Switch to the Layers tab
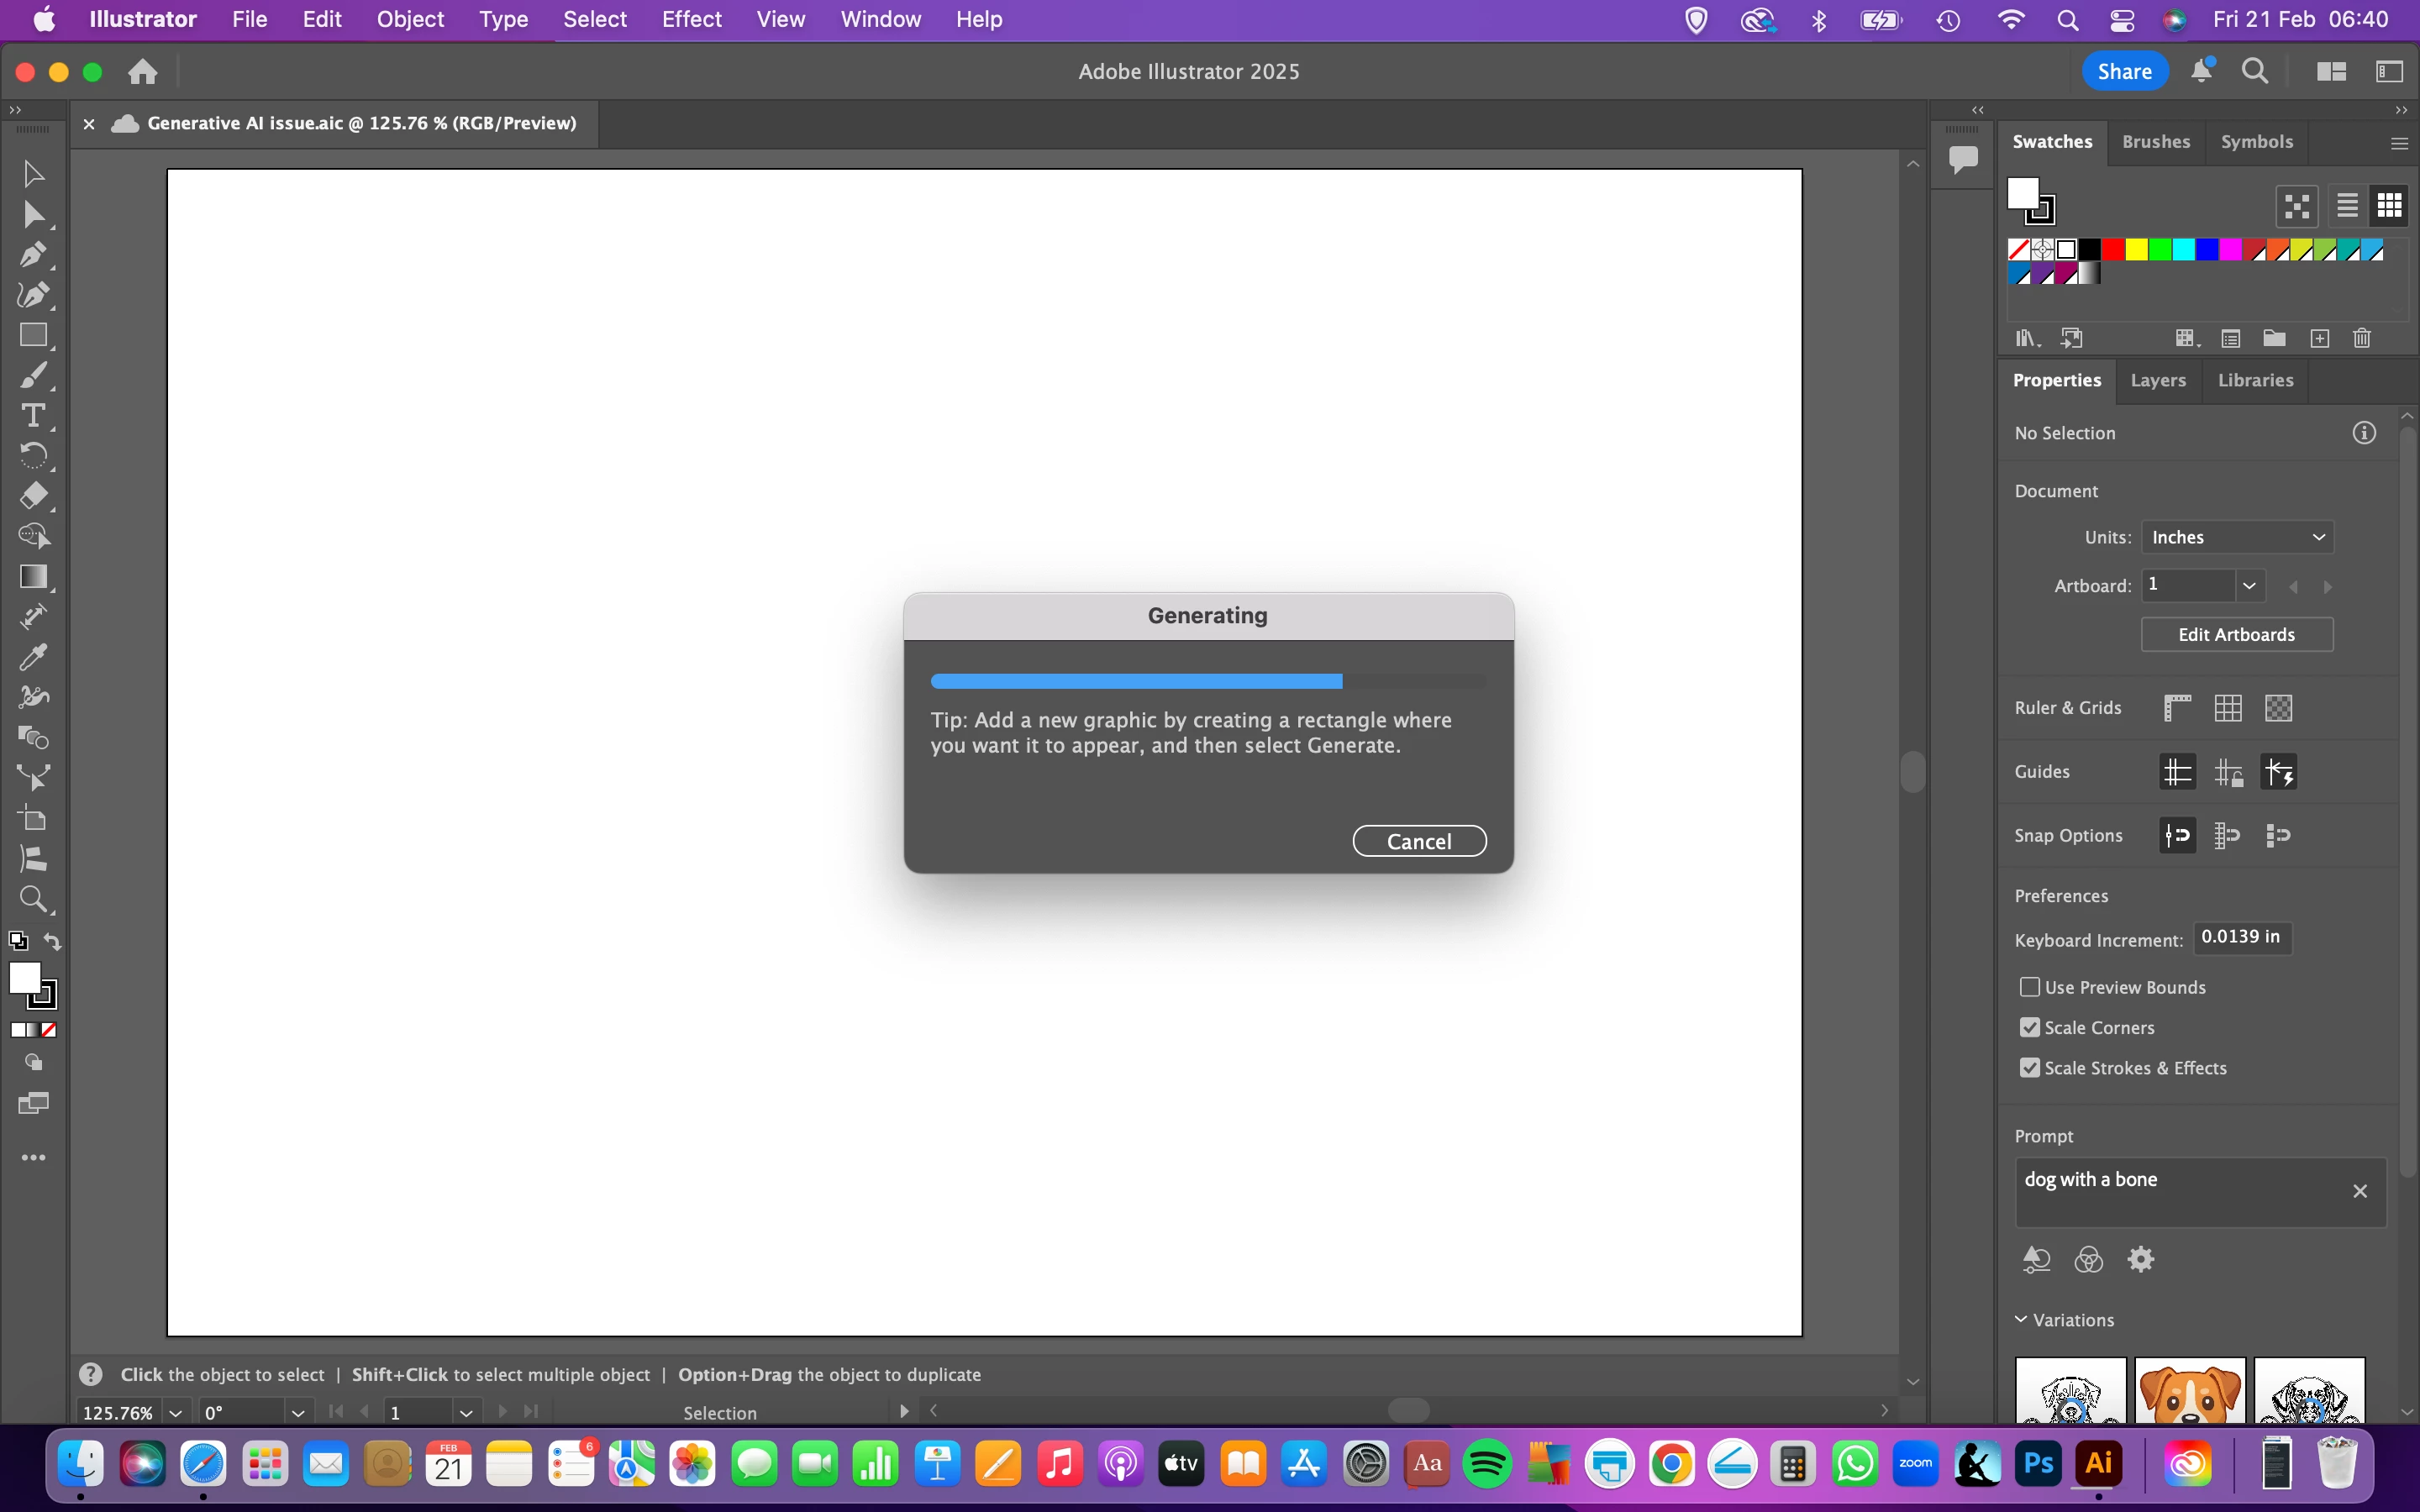Image resolution: width=2420 pixels, height=1512 pixels. pyautogui.click(x=2157, y=380)
